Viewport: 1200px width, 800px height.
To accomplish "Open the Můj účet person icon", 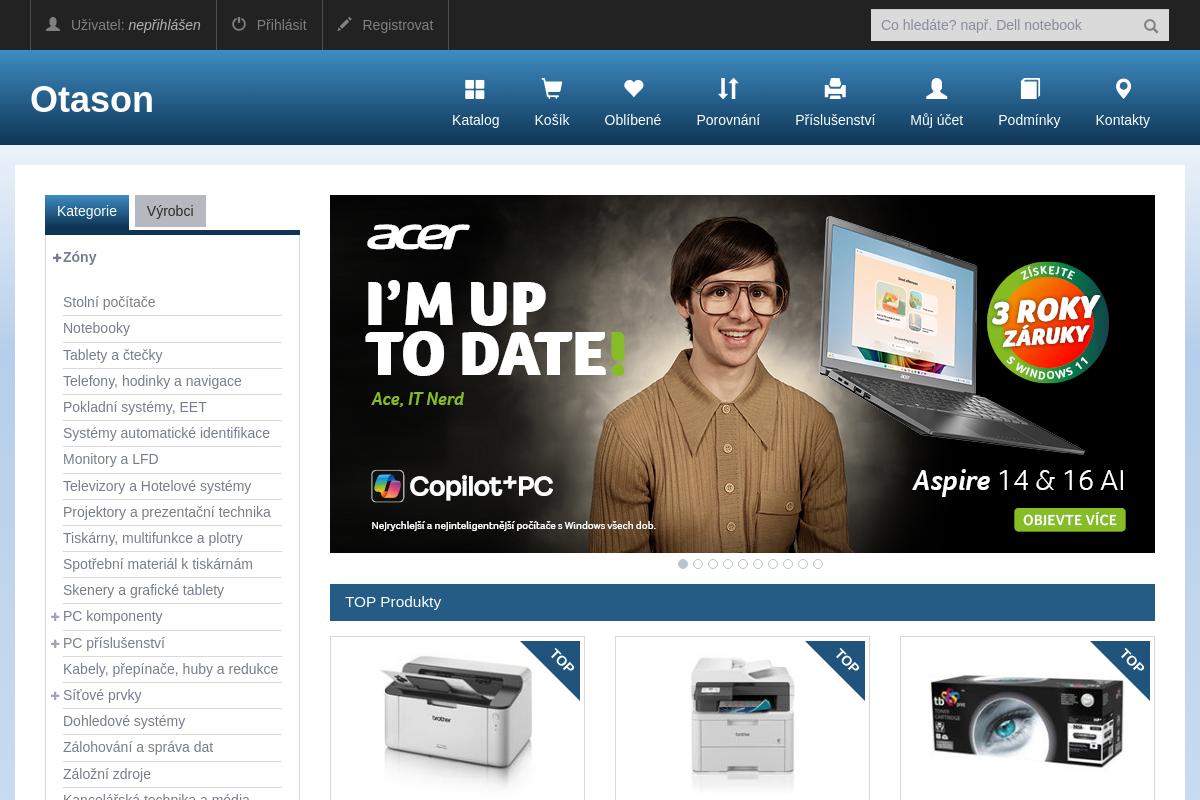I will pos(937,90).
